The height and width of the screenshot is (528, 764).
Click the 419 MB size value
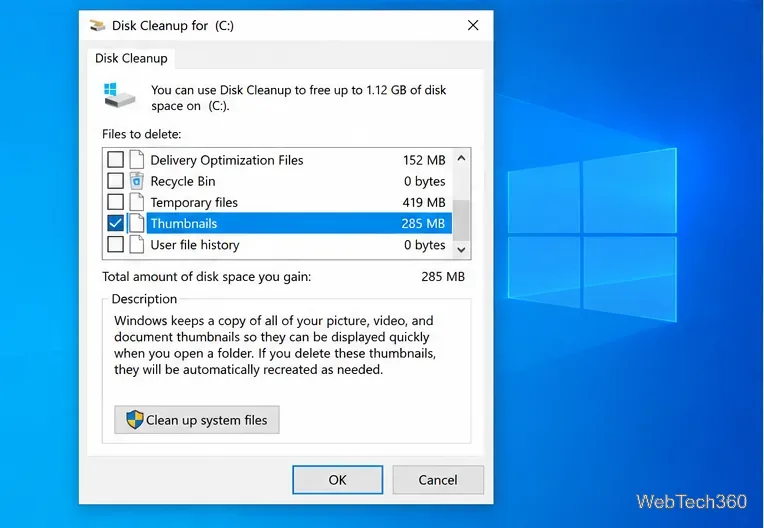424,203
